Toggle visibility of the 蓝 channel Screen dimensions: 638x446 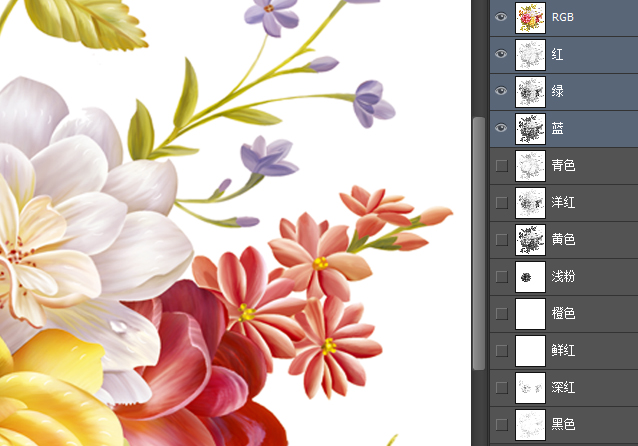click(501, 128)
